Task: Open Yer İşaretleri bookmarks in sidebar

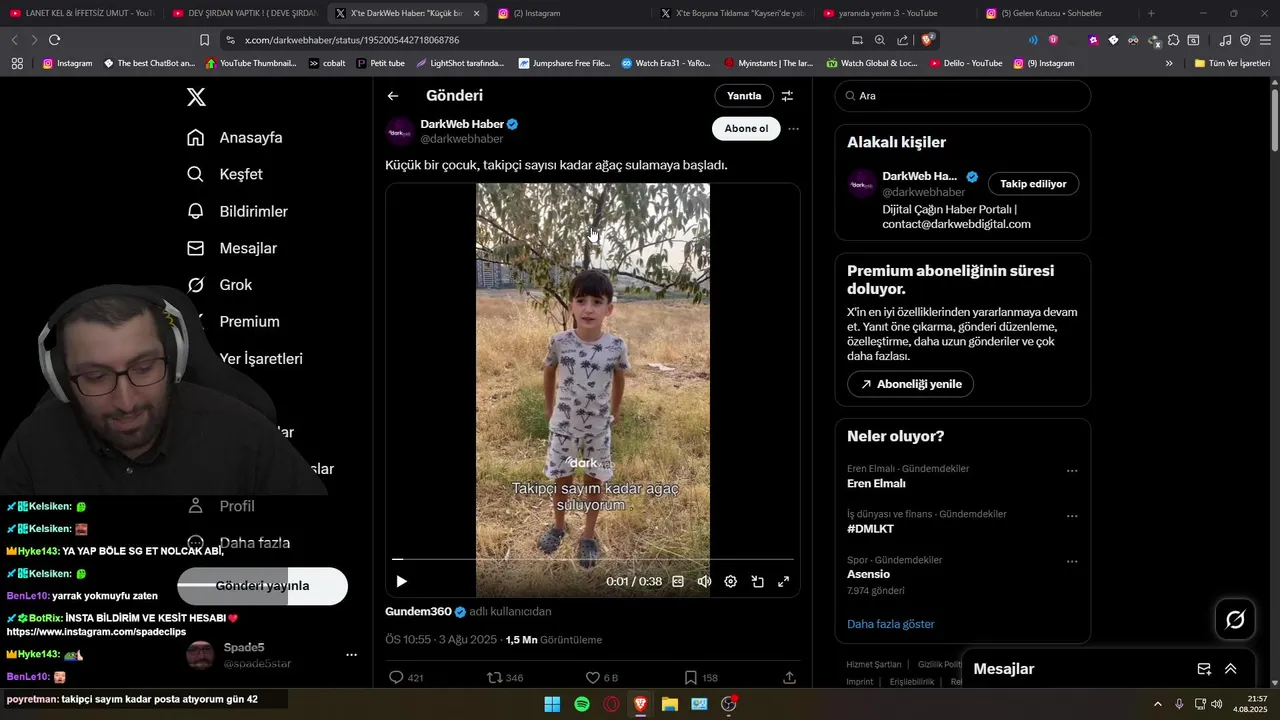Action: (x=261, y=359)
